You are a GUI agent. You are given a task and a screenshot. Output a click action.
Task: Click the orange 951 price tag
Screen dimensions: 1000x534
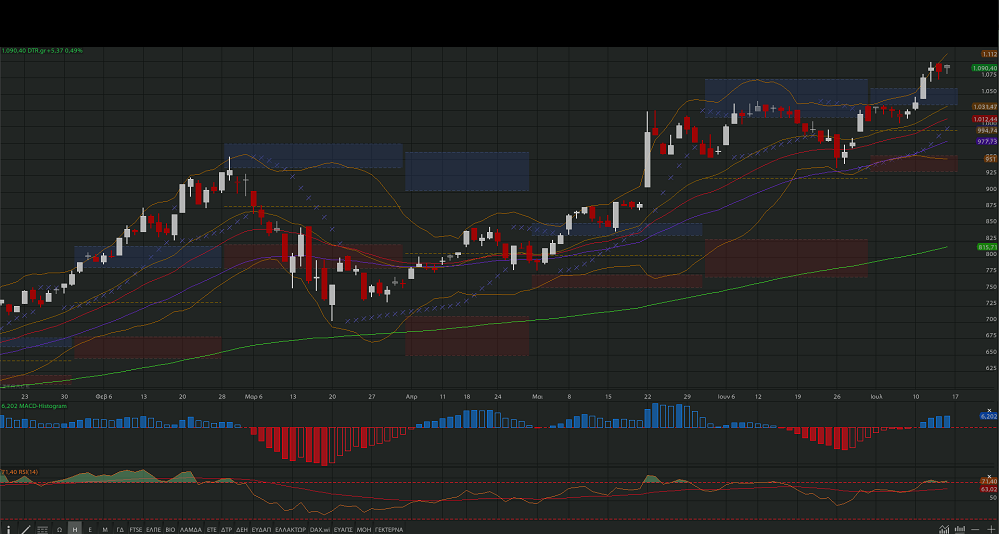click(x=990, y=159)
